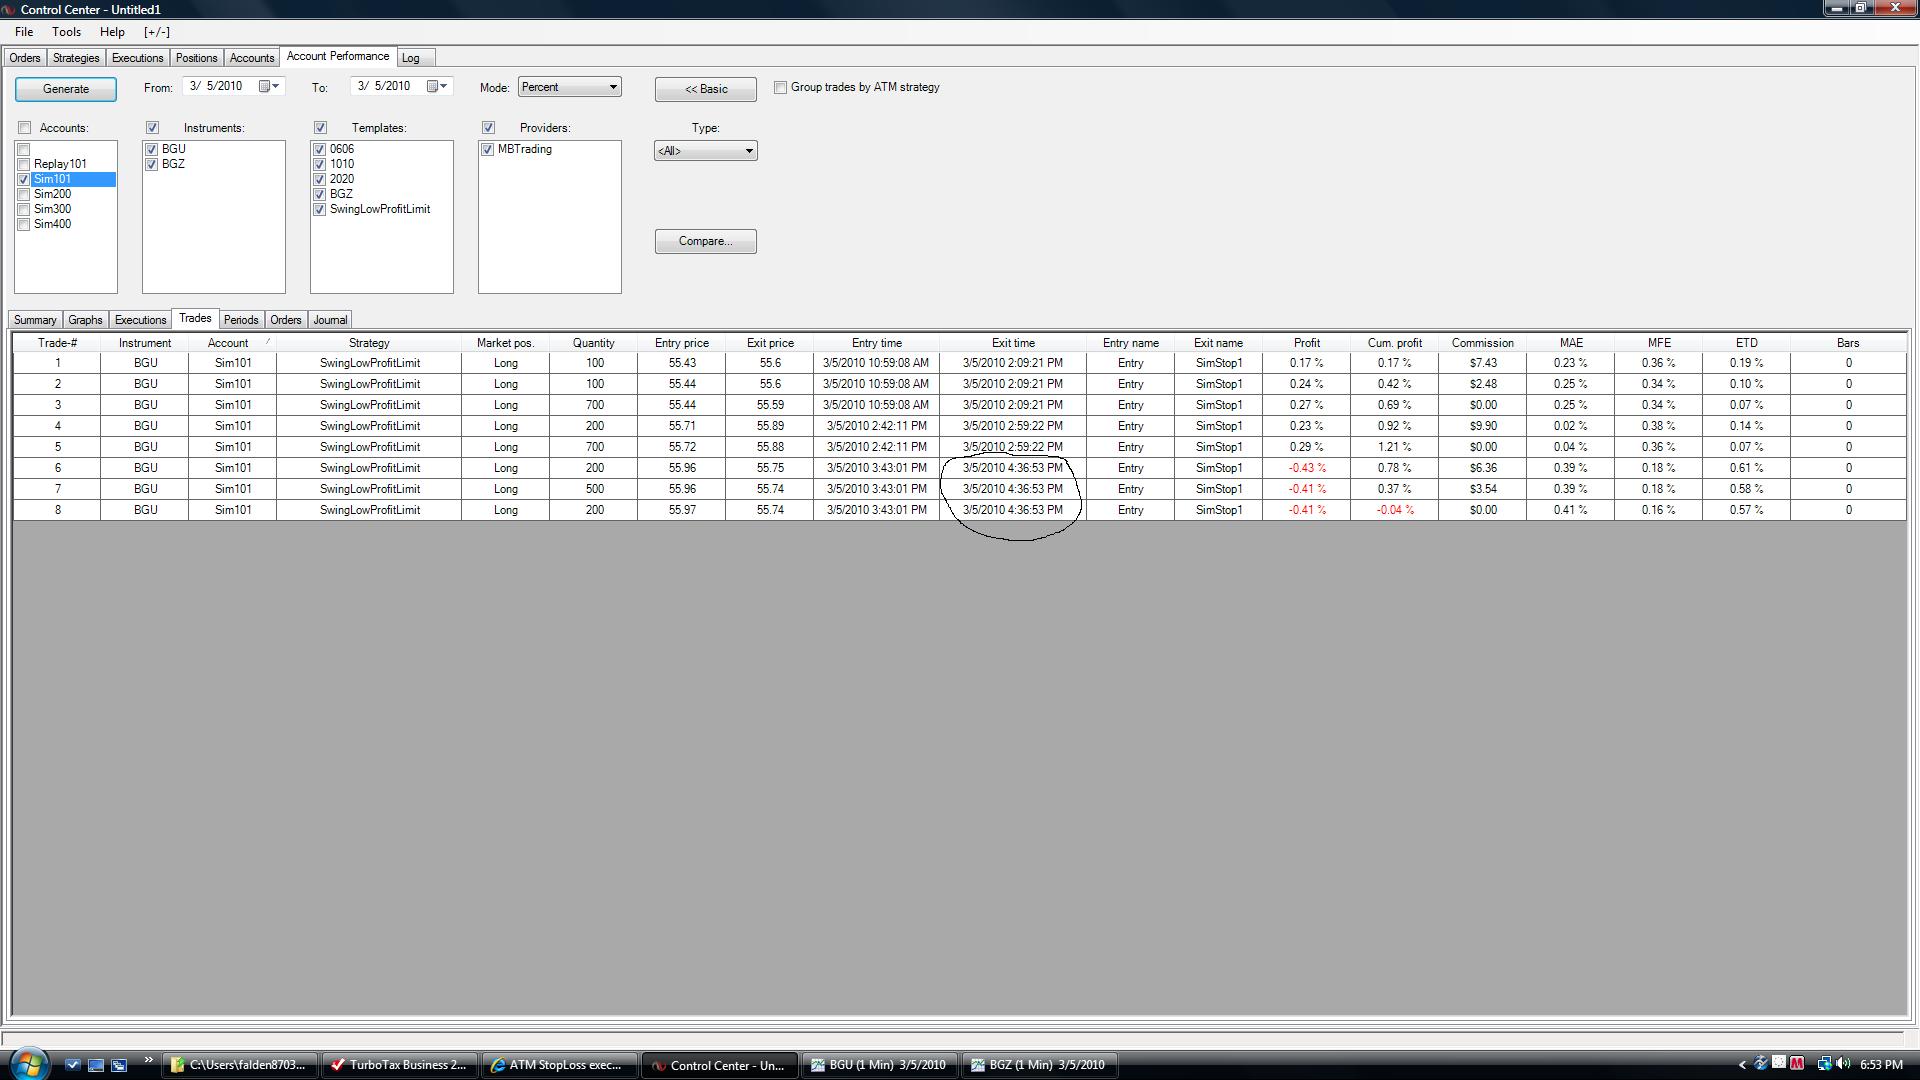Open BGU 1 Min chart taskbar window

tap(878, 1065)
